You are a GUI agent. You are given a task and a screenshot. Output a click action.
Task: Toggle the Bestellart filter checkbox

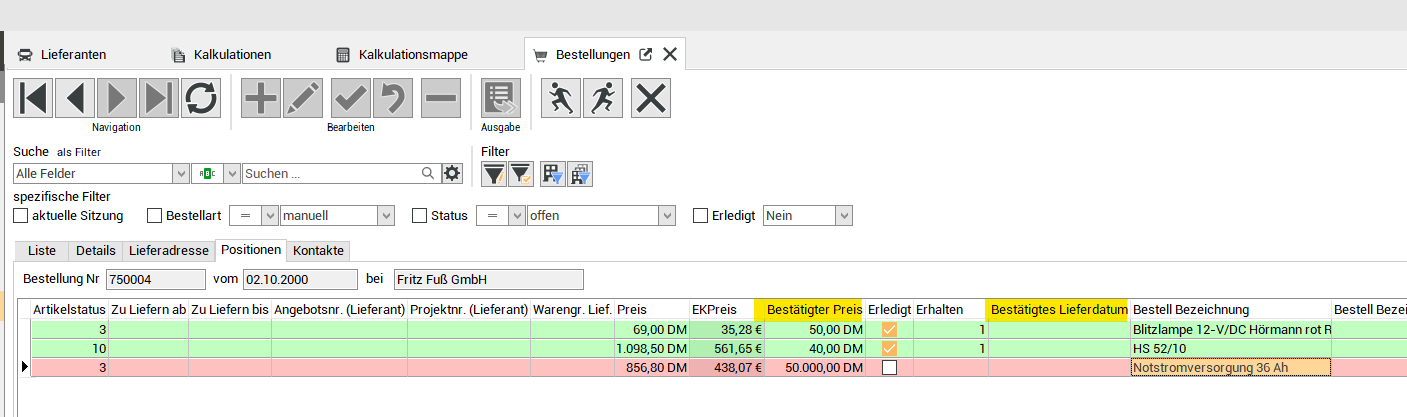(154, 215)
